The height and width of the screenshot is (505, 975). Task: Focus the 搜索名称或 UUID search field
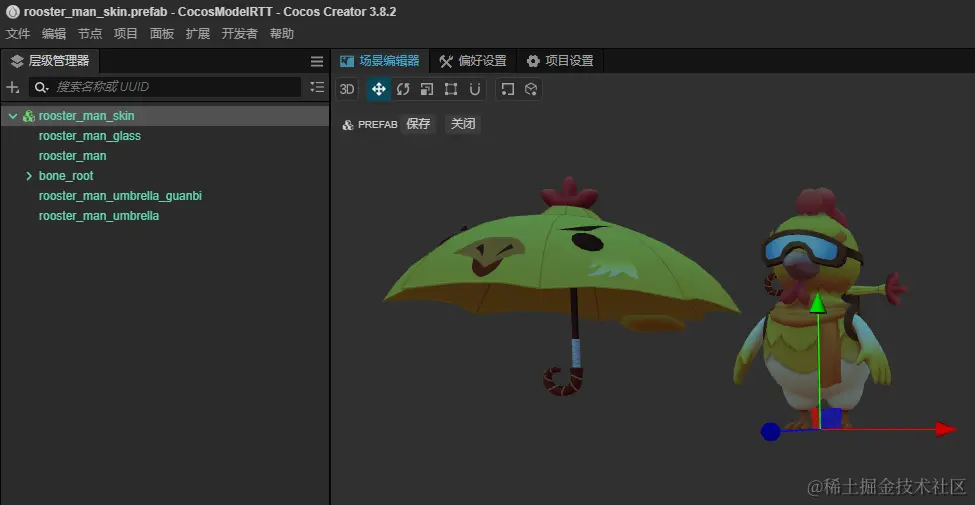tap(165, 87)
